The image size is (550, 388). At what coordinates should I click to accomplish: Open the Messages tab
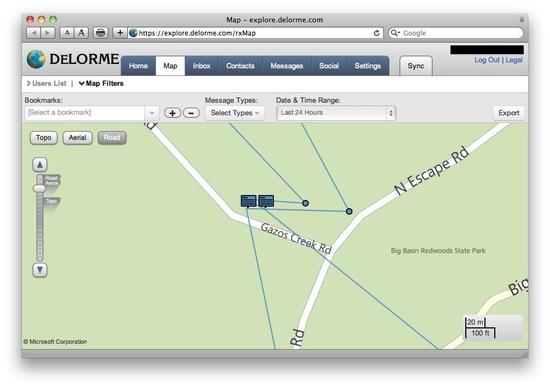coord(287,66)
